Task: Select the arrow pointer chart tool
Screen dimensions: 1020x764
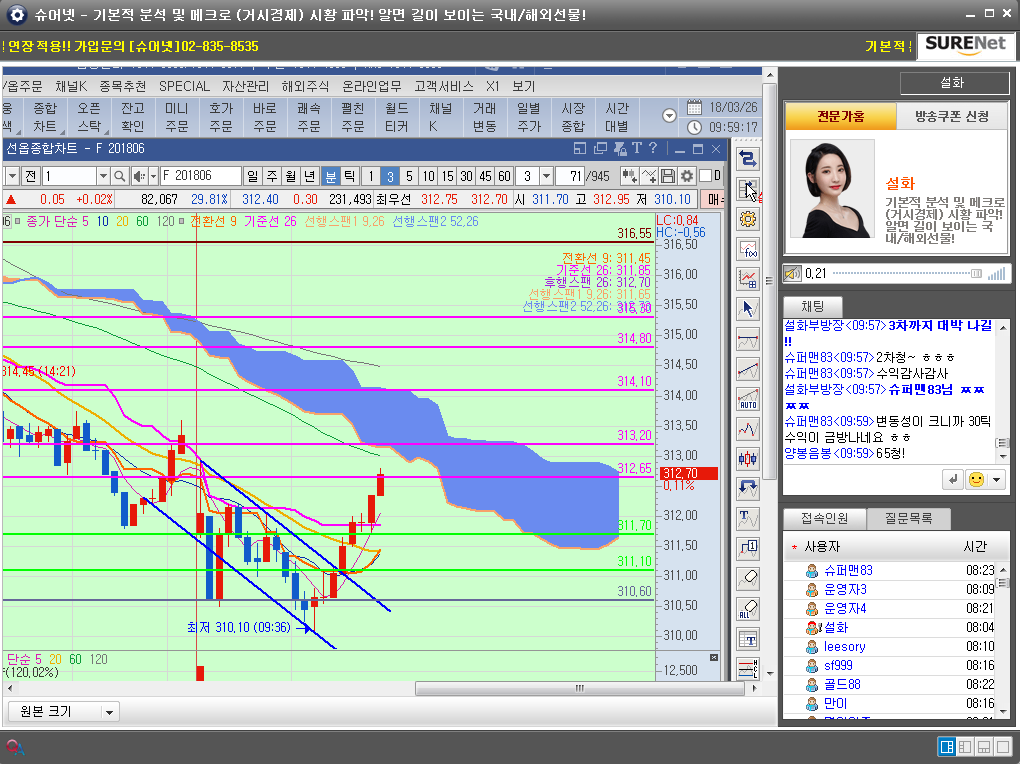Action: point(747,309)
